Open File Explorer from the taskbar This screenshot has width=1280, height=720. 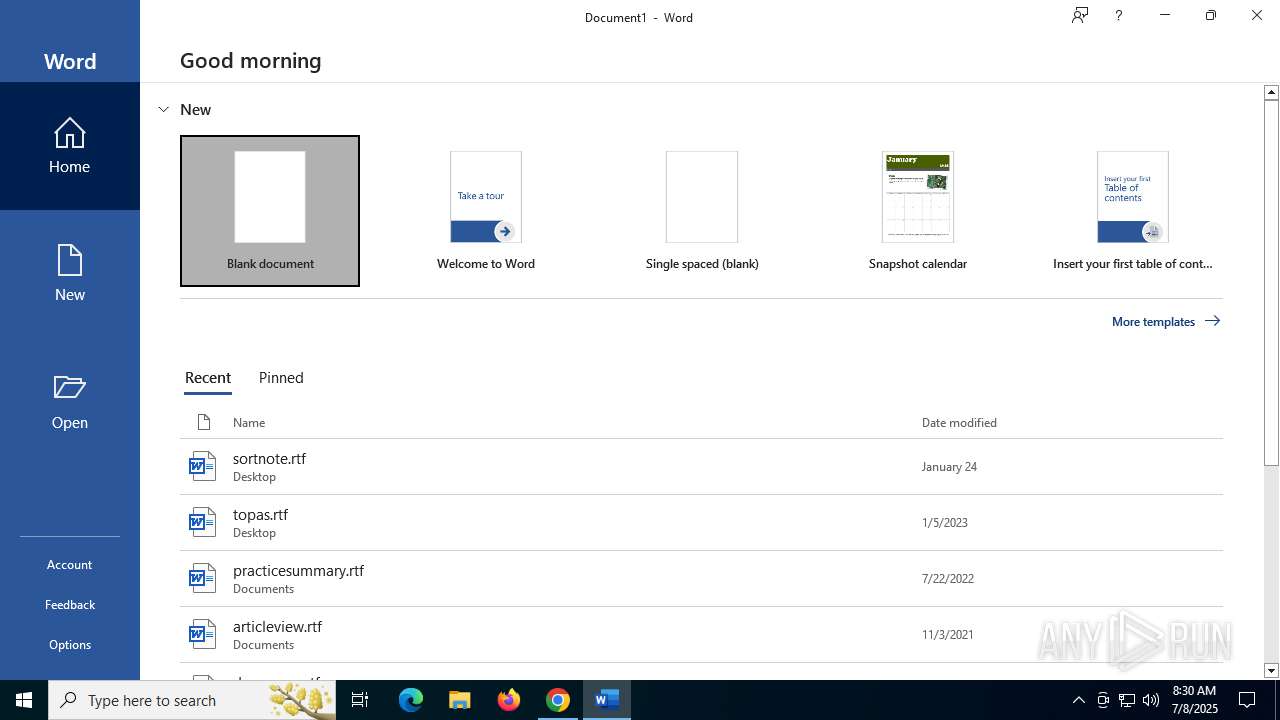tap(460, 700)
